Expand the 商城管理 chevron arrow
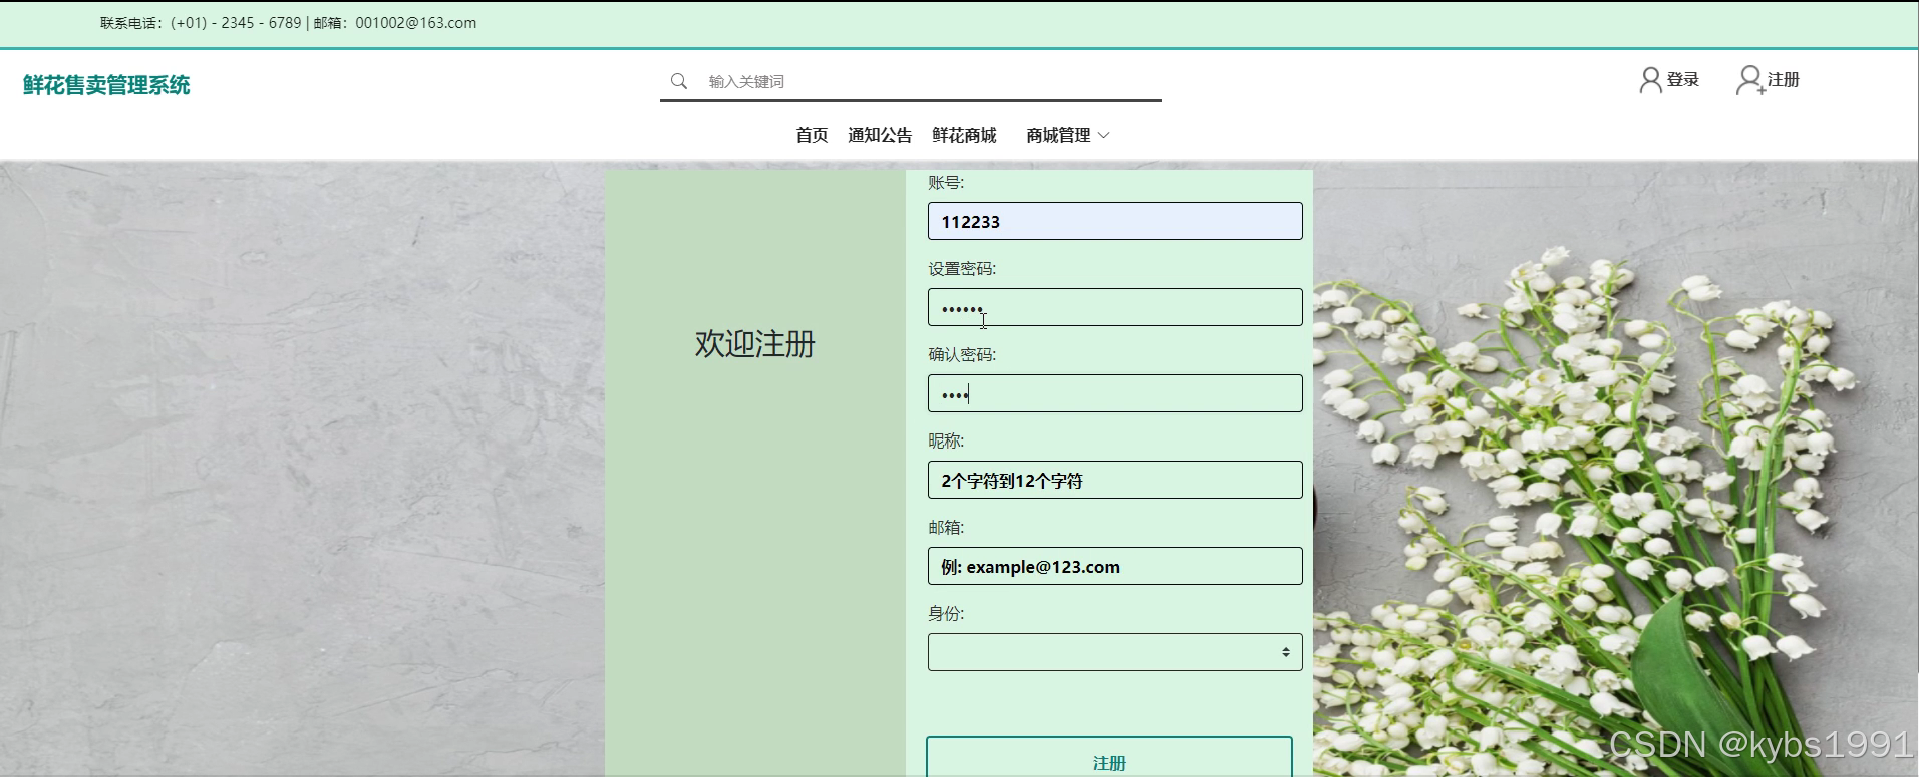 coord(1104,135)
